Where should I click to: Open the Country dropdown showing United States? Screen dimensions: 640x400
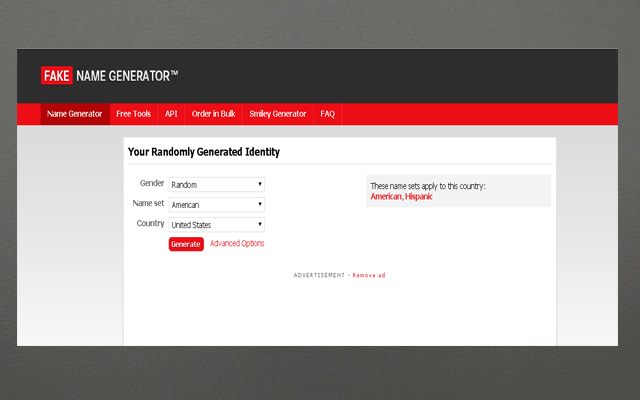(x=216, y=225)
